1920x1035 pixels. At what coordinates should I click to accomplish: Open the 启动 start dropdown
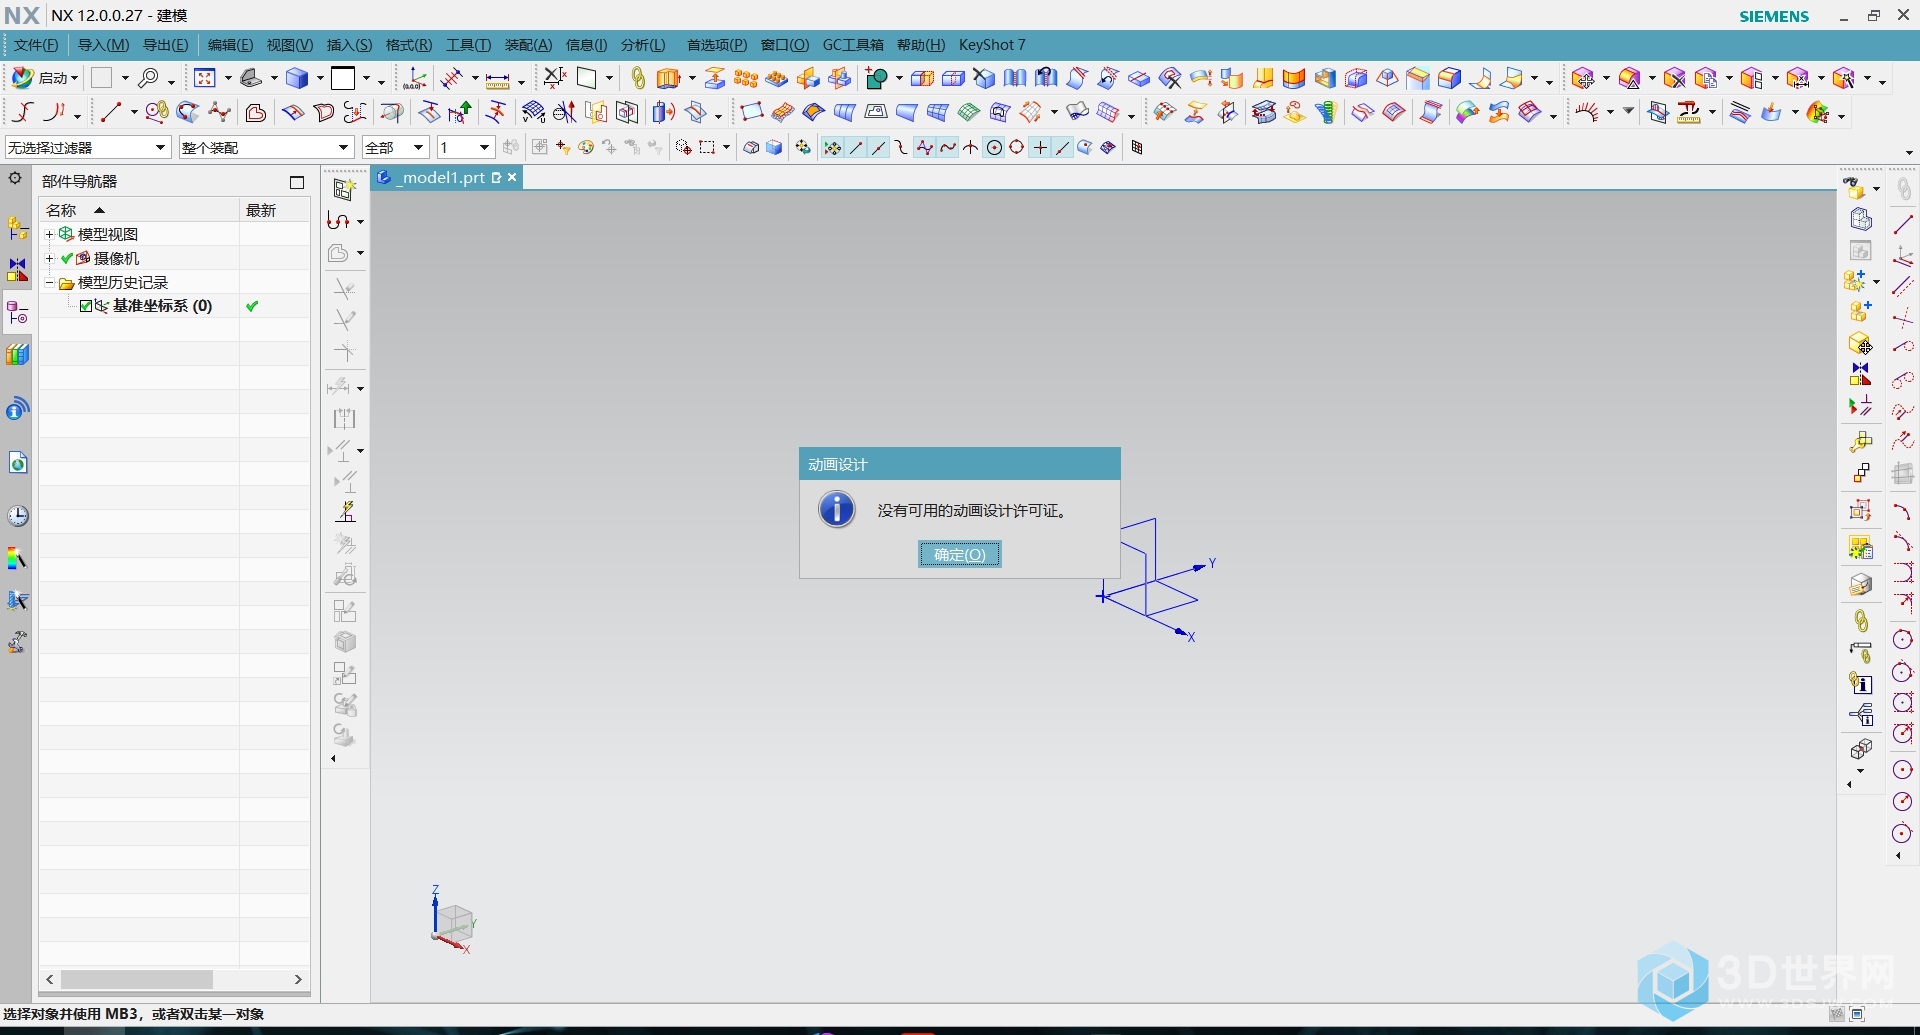(45, 78)
